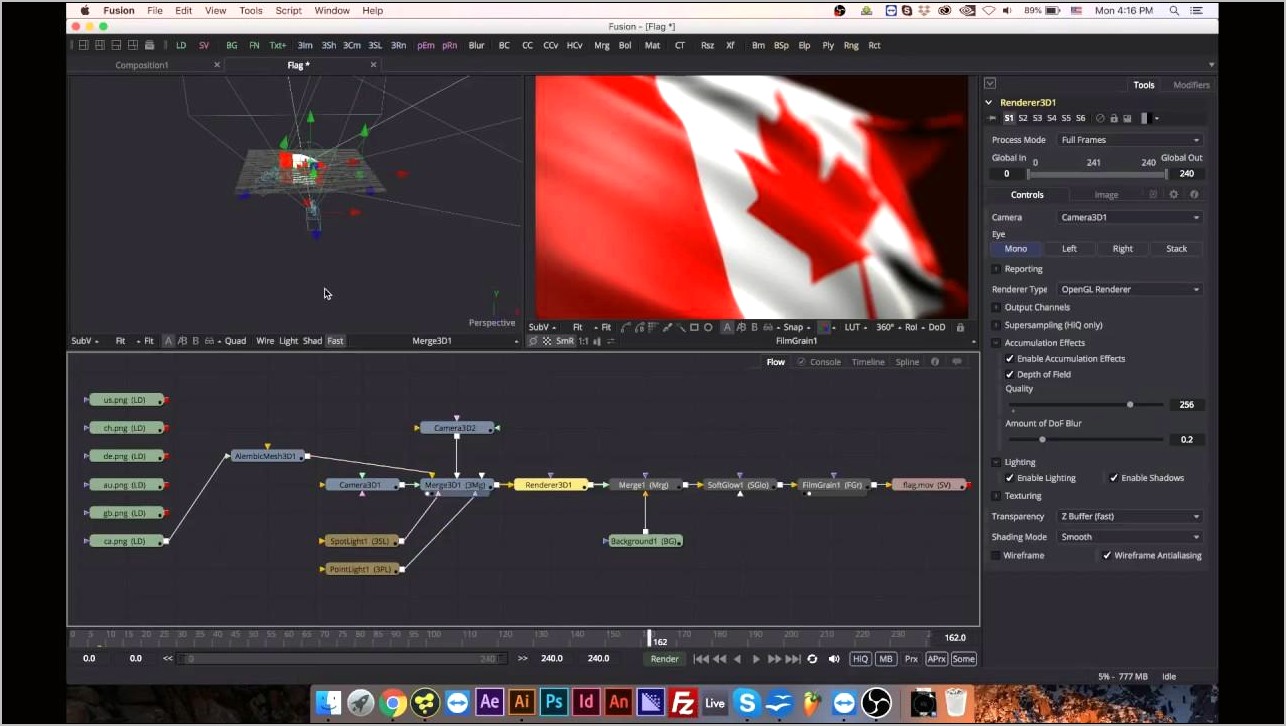The image size is (1286, 726).
Task: Open the Process Mode dropdown
Action: click(x=1130, y=140)
